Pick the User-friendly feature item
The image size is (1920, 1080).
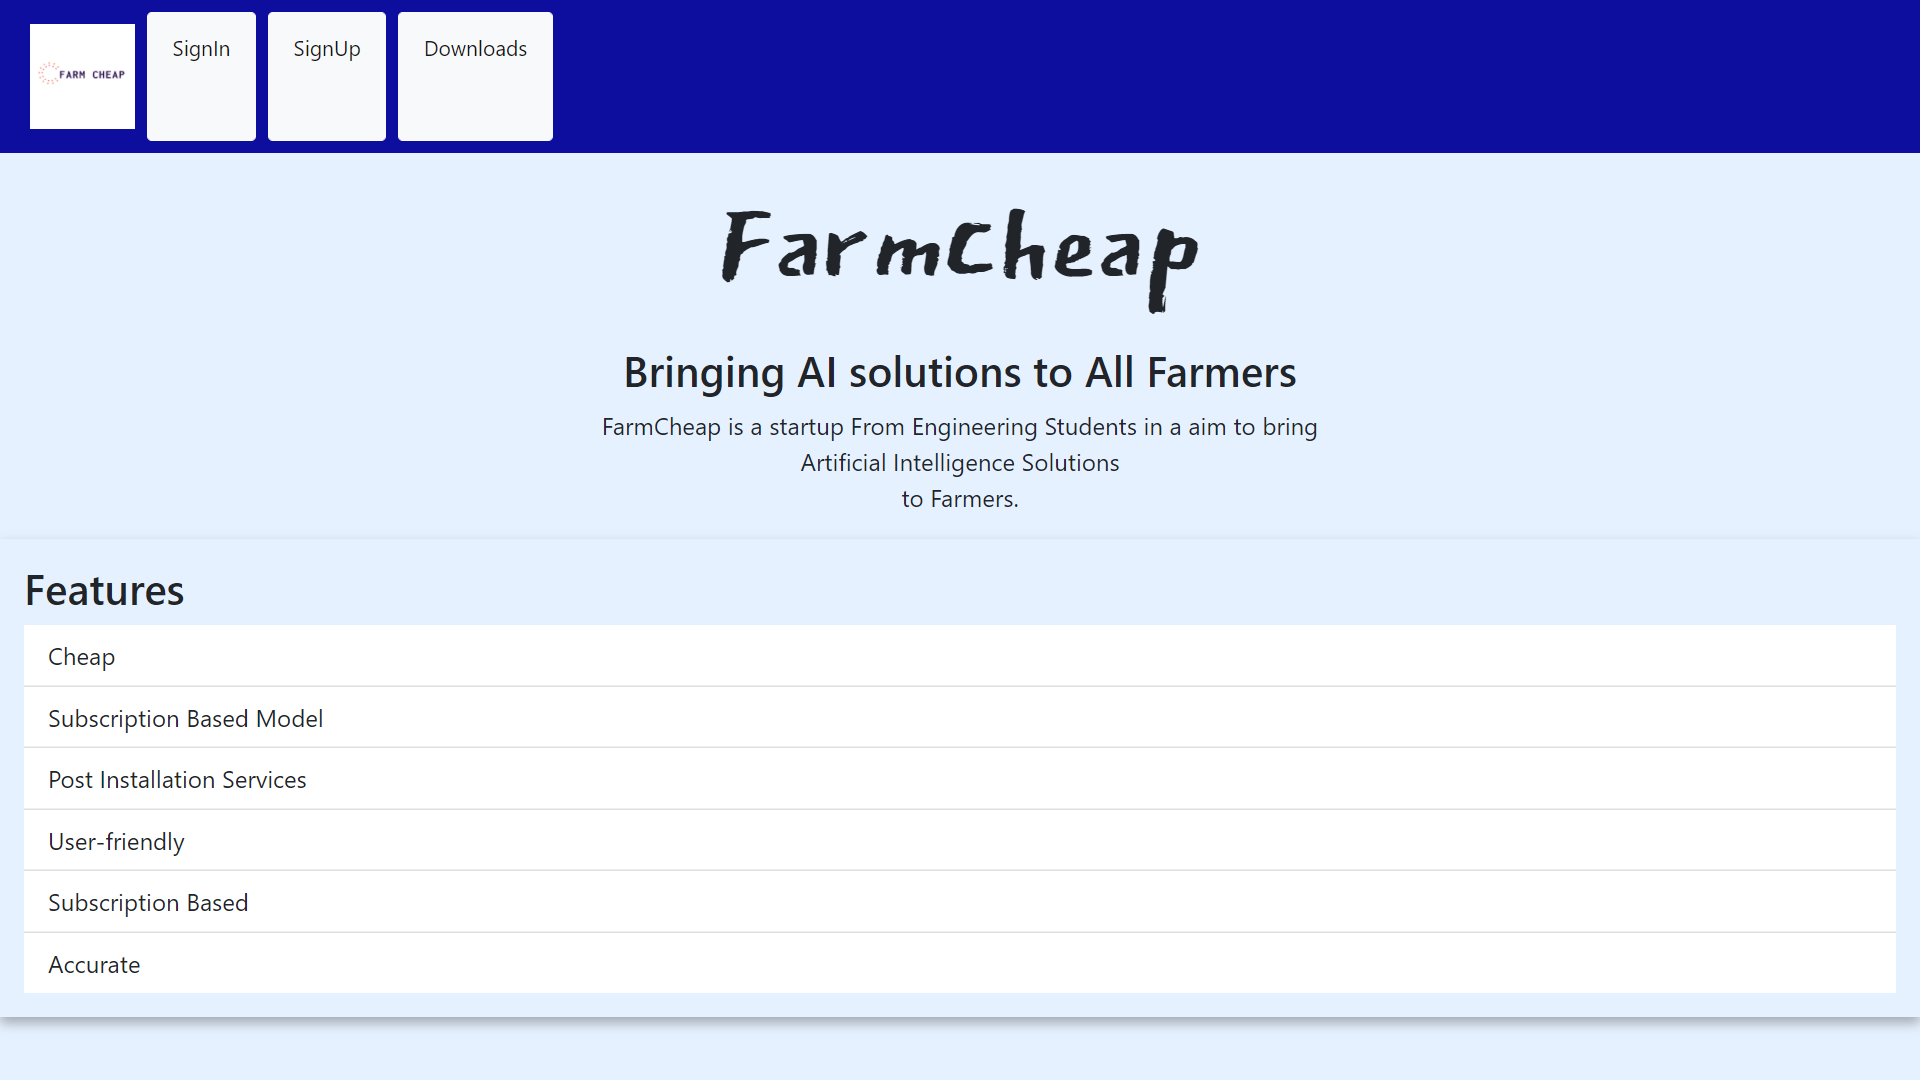pyautogui.click(x=116, y=842)
